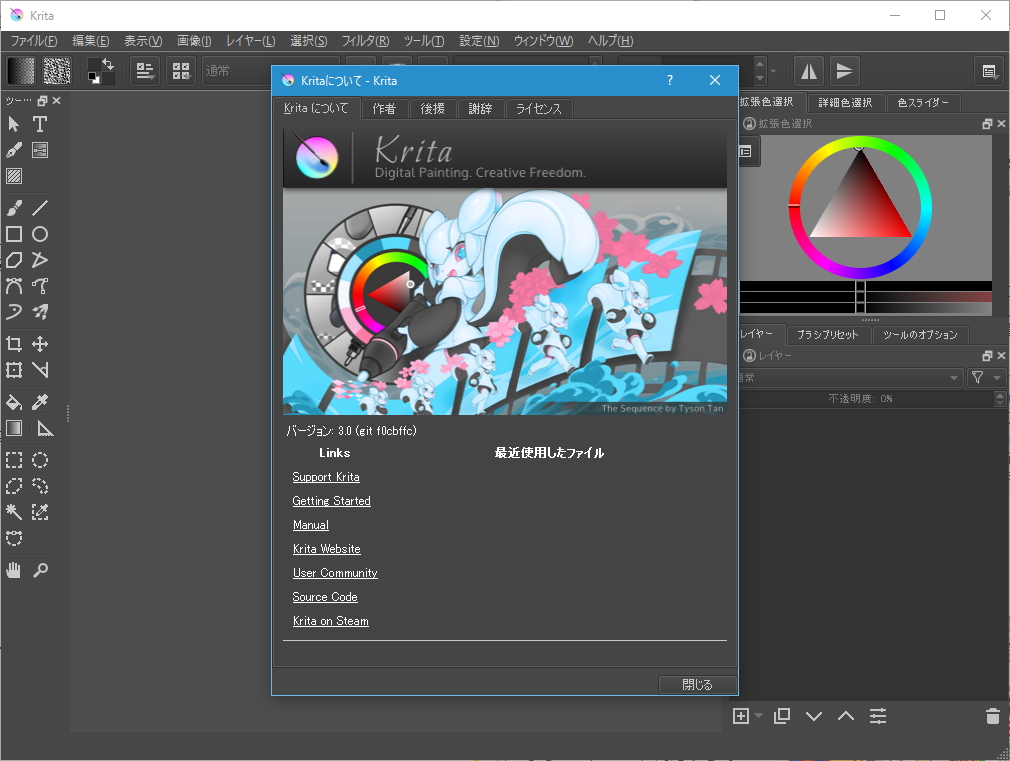Select the Transform tool
This screenshot has height=761, width=1010.
[14, 370]
